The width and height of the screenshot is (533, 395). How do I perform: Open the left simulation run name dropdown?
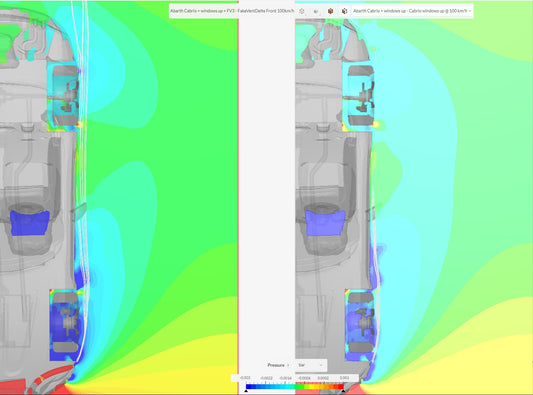[x=232, y=11]
